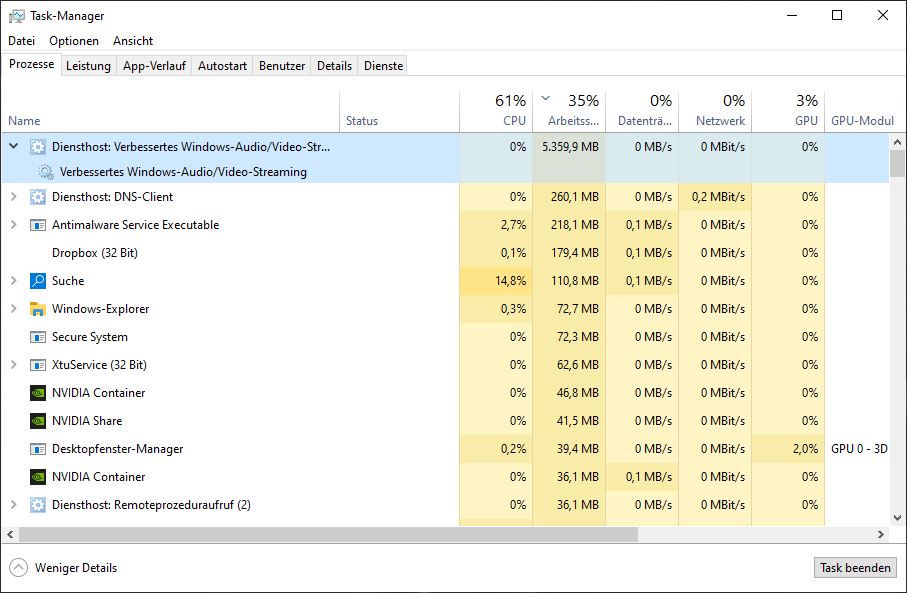Select the Dropbox (32 Bit) process row
This screenshot has width=907, height=593.
click(x=445, y=253)
